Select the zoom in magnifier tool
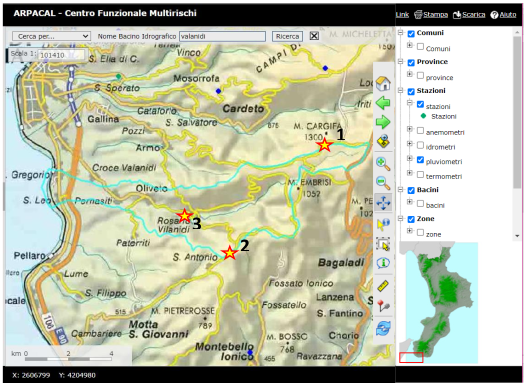The image size is (525, 387). point(383,164)
